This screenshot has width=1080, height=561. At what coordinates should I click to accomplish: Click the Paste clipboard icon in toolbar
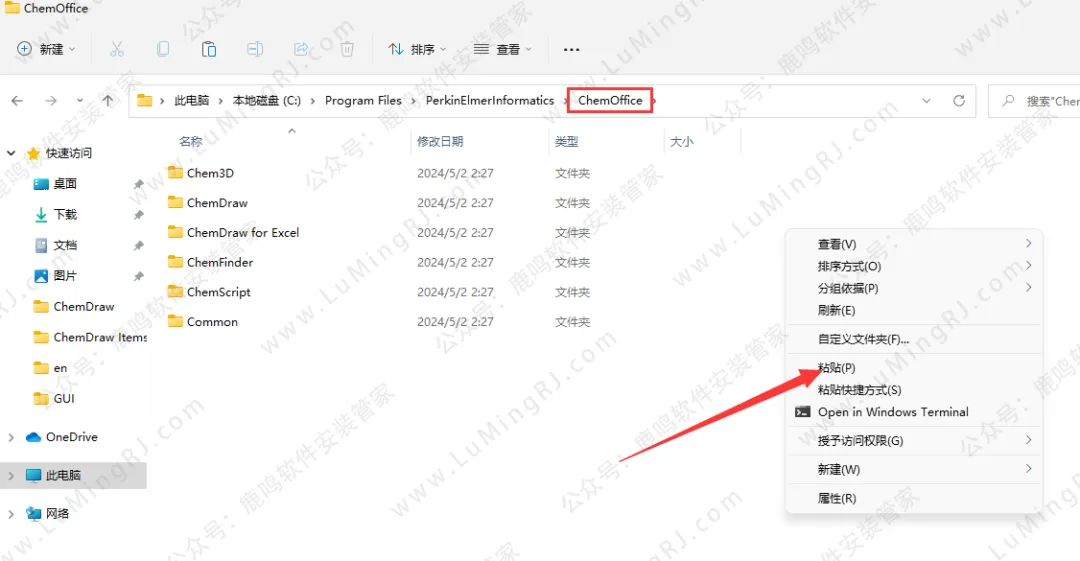209,49
